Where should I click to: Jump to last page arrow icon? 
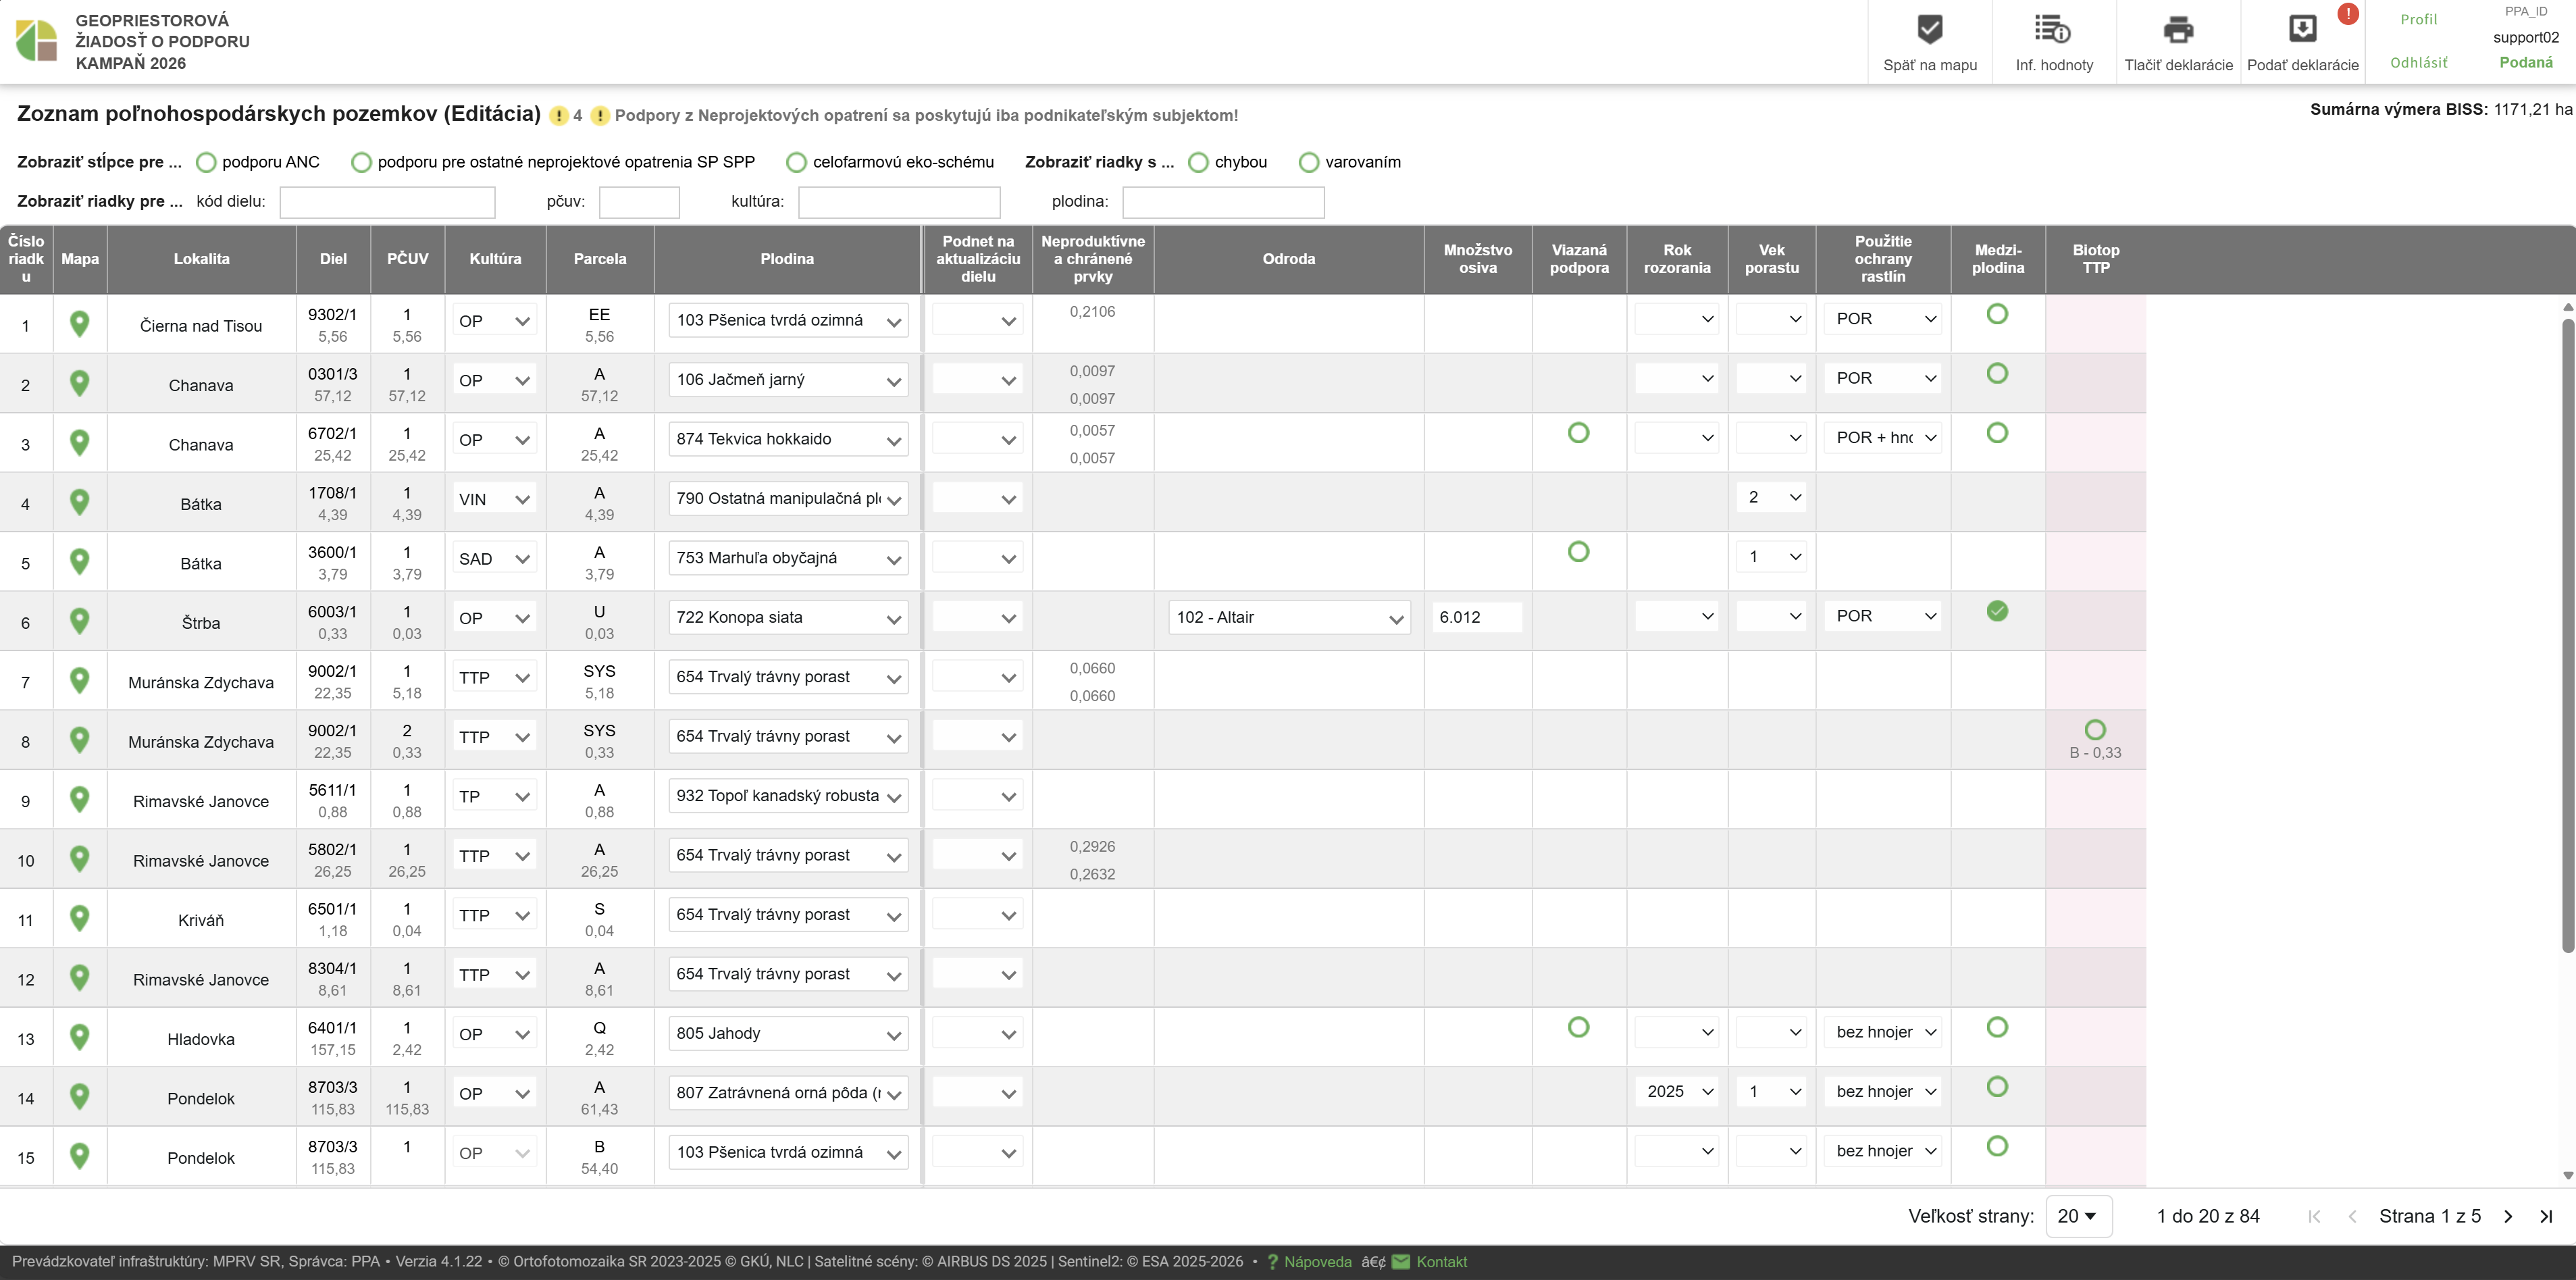[x=2546, y=1216]
